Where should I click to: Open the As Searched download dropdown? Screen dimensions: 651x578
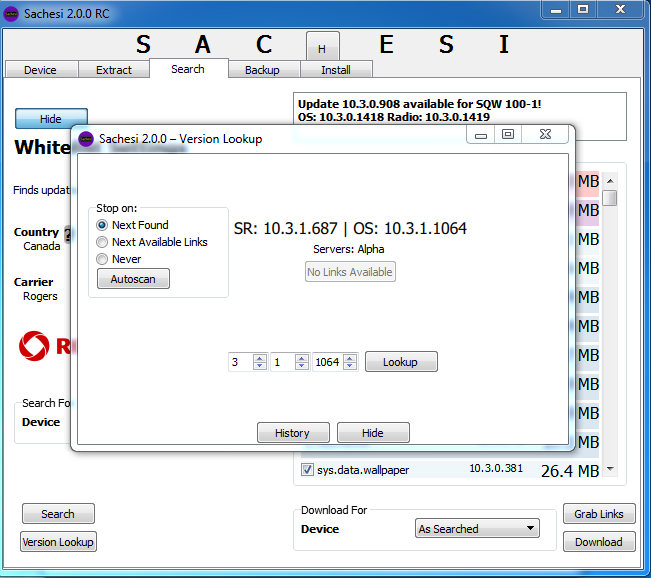click(477, 529)
